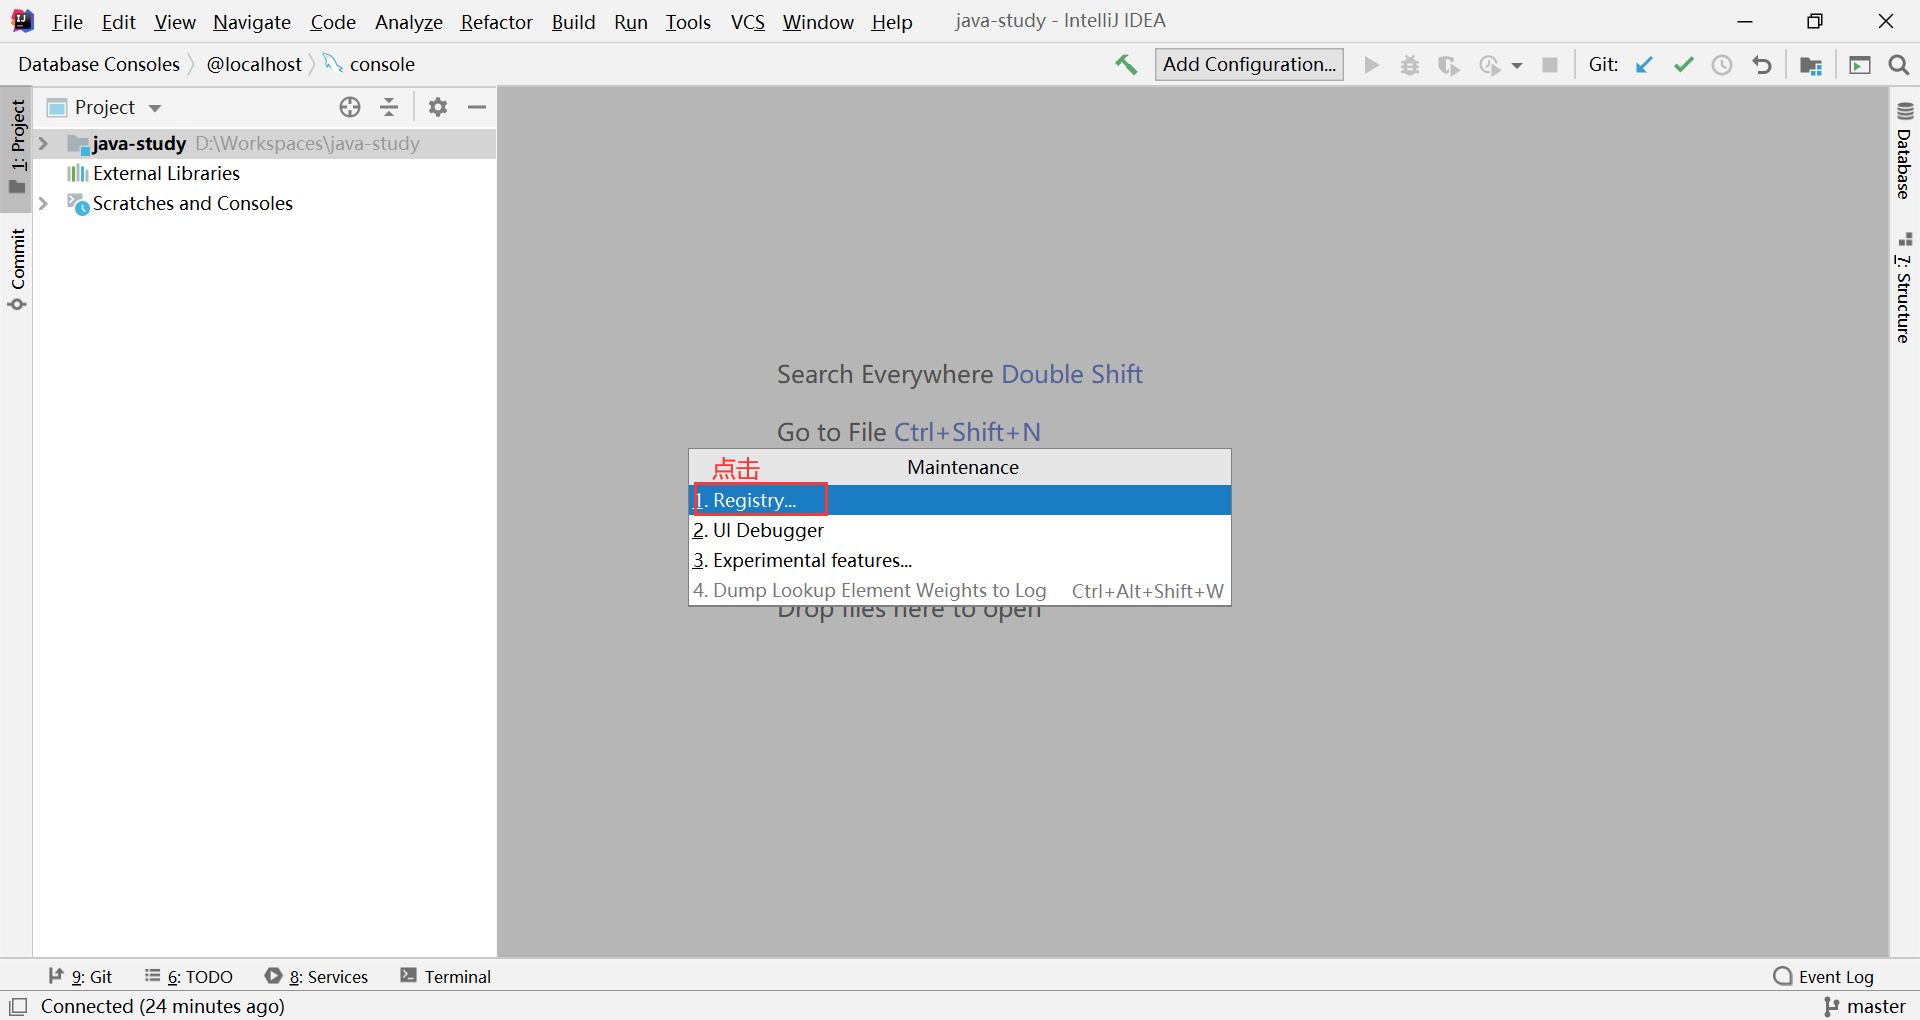Viewport: 1920px width, 1020px height.
Task: Select java-study root in project tree
Action: coord(265,143)
